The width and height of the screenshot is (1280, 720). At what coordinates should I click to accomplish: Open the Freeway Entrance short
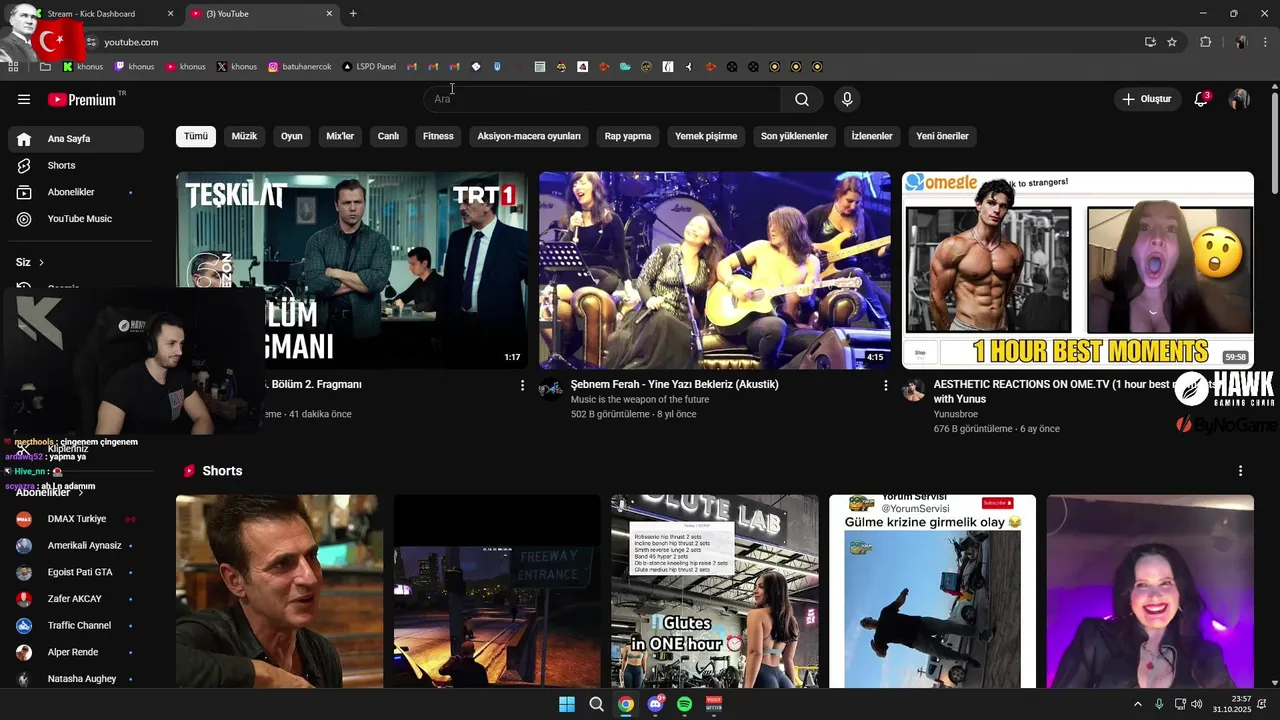497,591
